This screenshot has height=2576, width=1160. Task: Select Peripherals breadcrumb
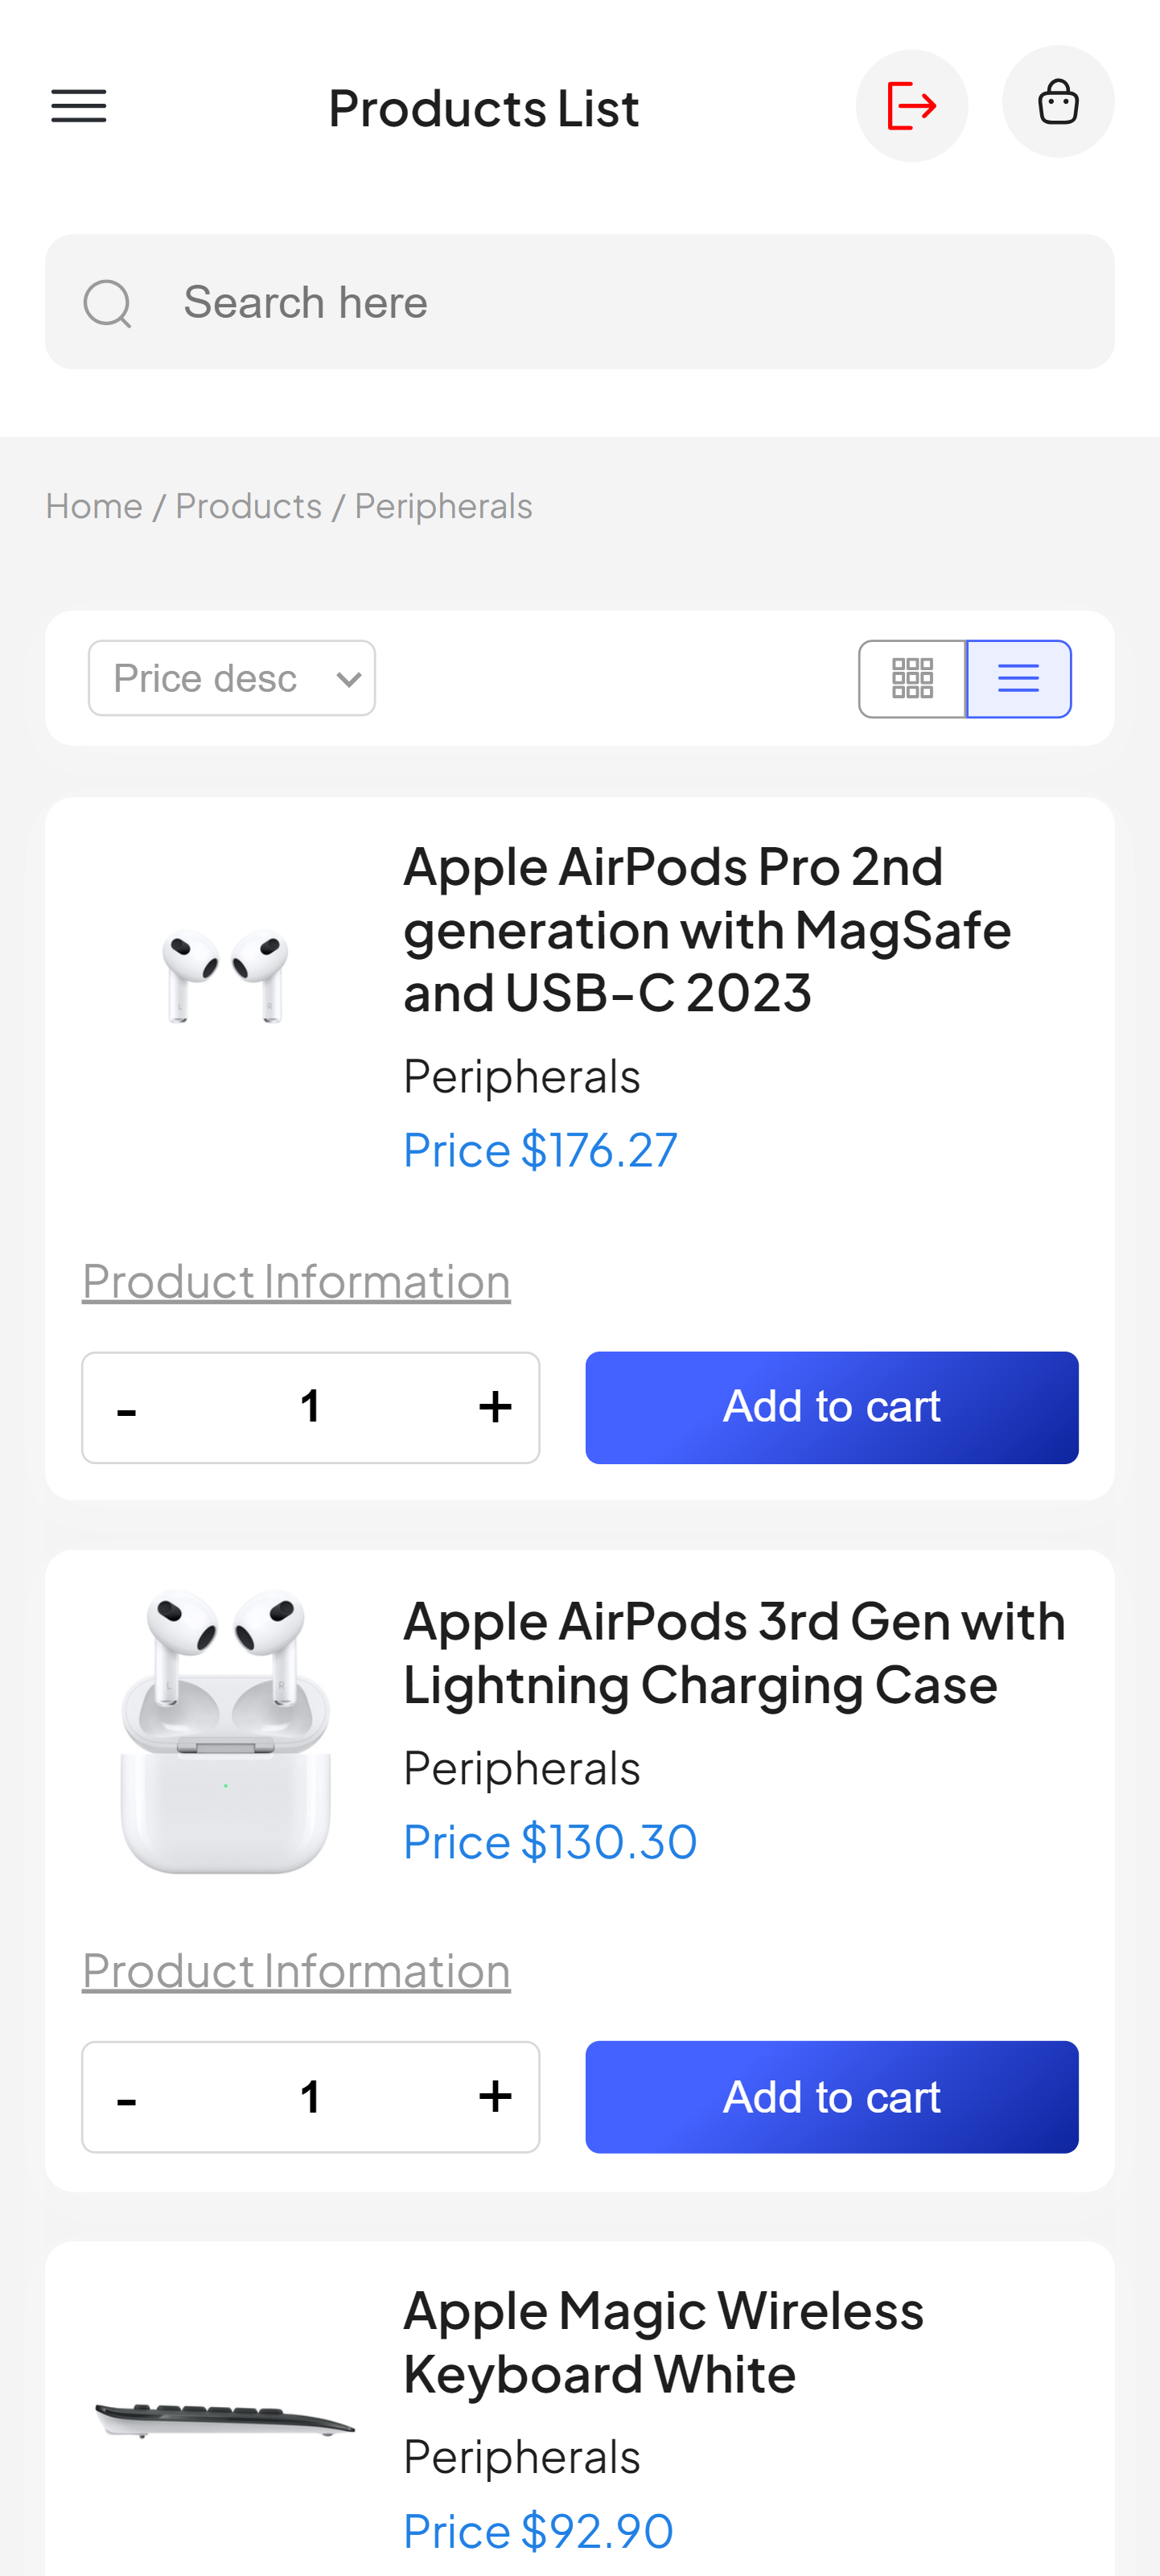[x=443, y=507]
